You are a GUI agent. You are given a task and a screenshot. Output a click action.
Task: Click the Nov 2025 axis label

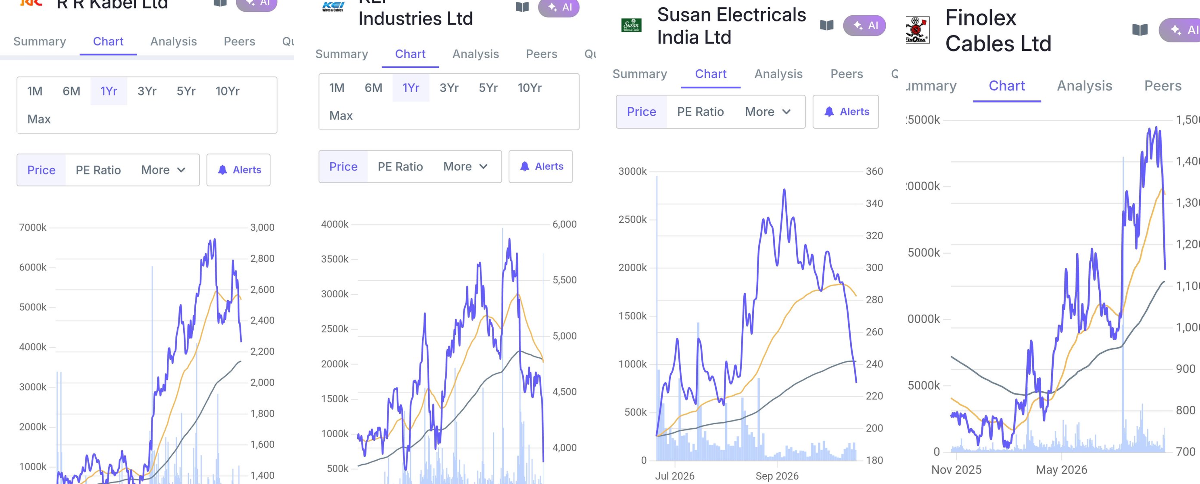[x=956, y=469]
